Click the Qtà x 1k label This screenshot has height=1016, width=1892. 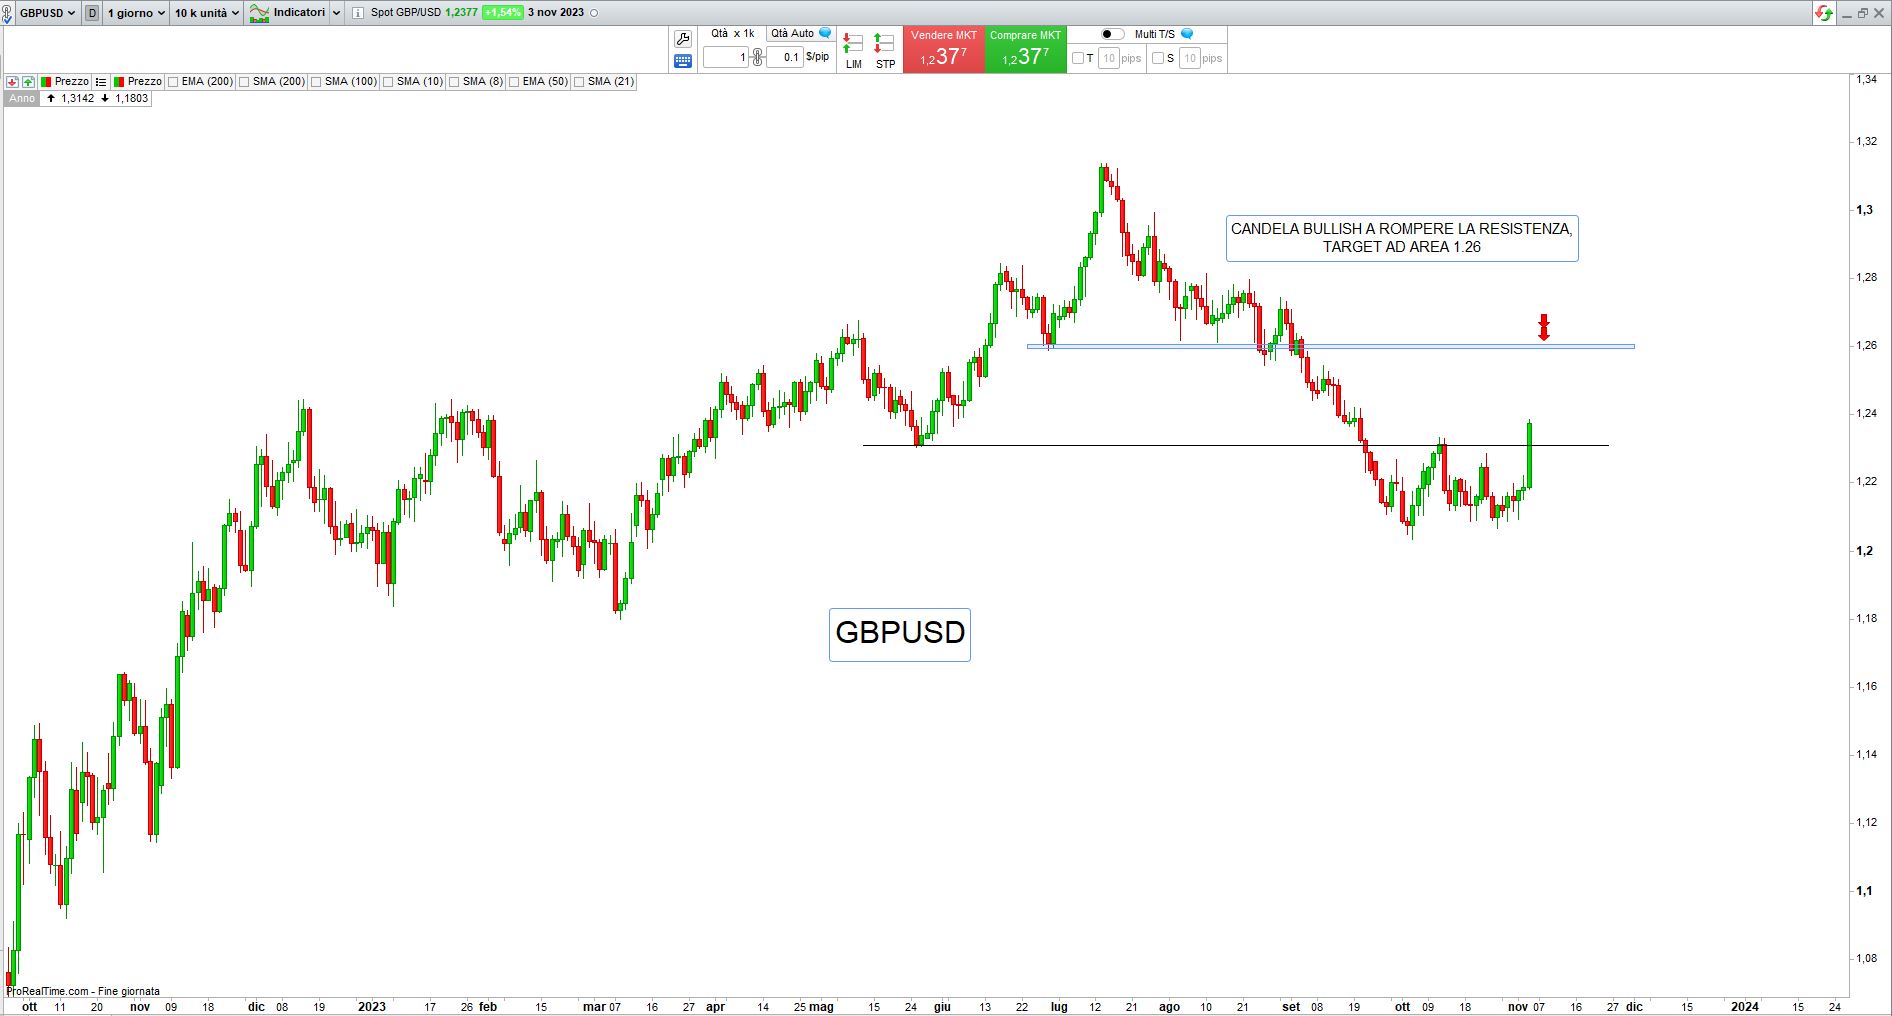pyautogui.click(x=732, y=33)
